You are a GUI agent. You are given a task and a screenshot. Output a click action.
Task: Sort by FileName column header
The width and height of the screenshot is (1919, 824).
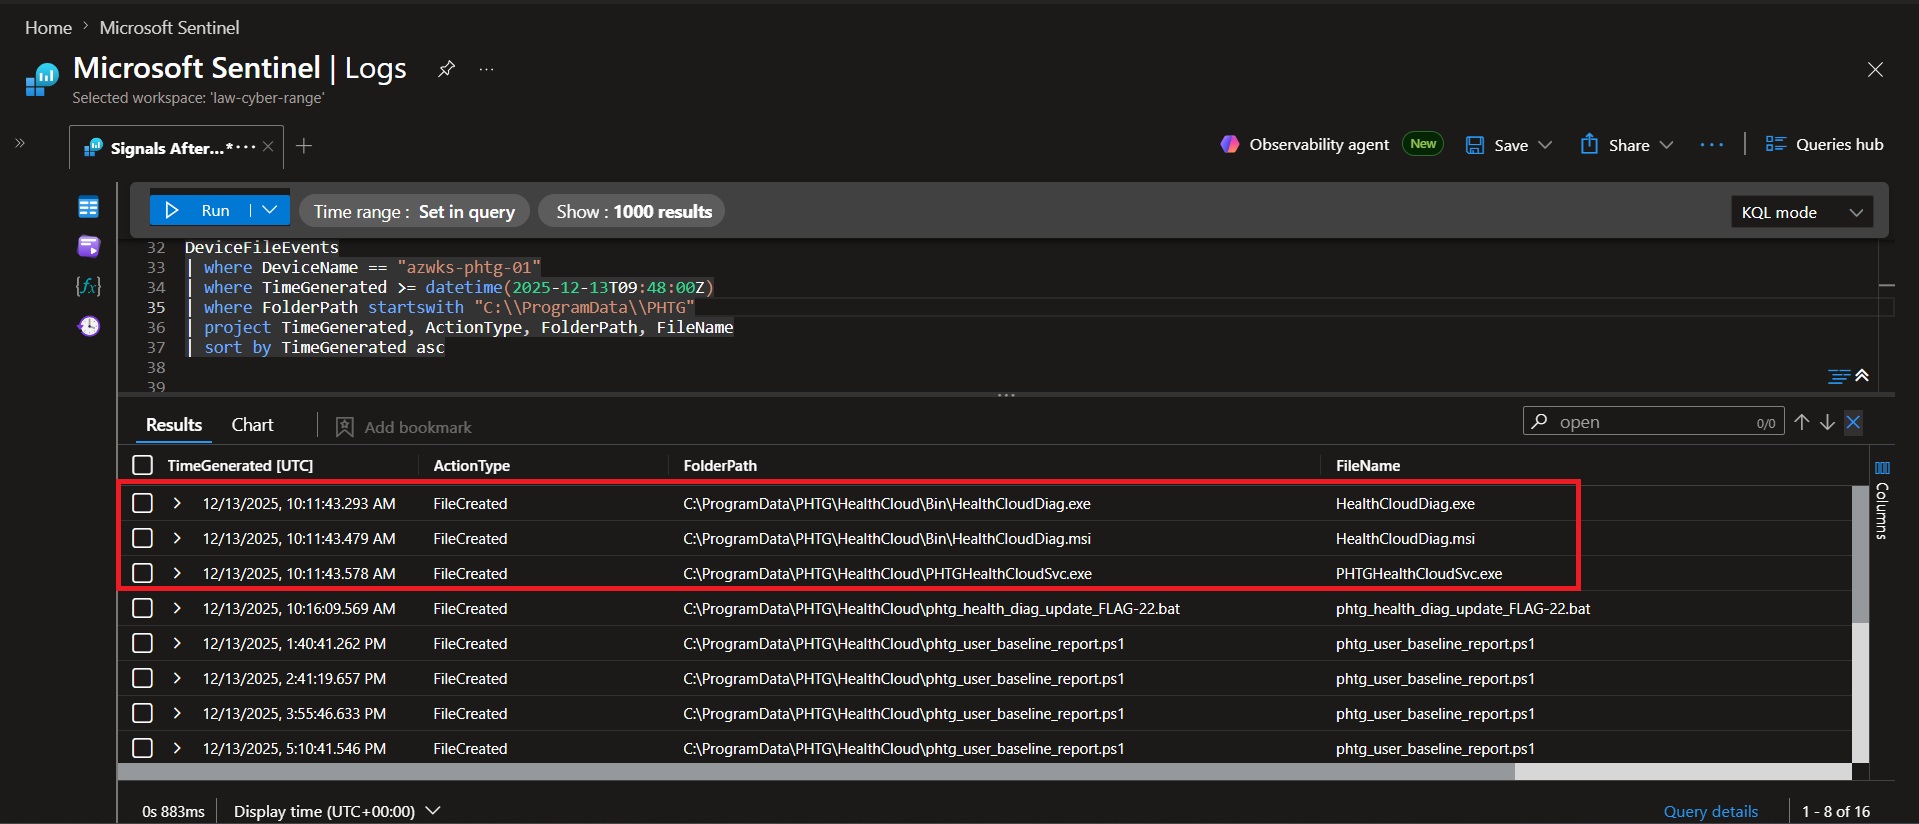coord(1367,466)
